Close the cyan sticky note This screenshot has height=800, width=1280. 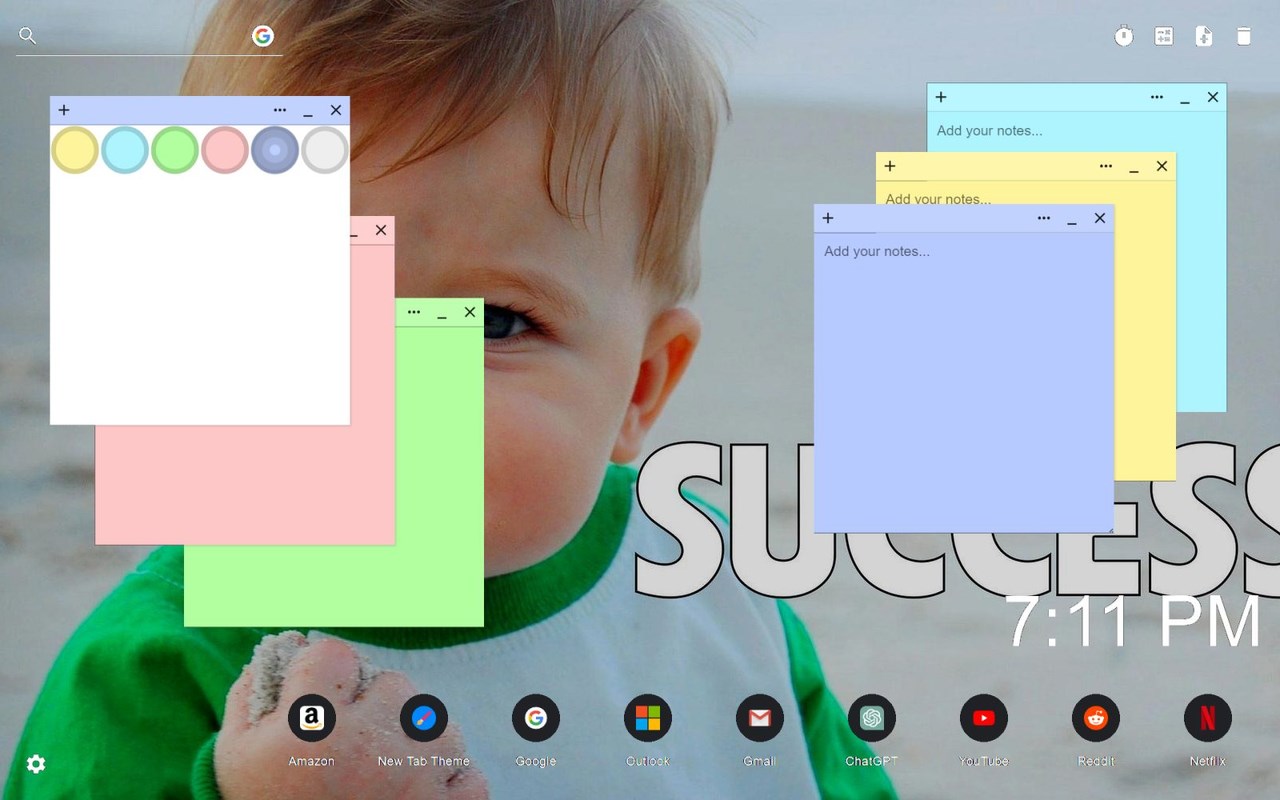point(1213,97)
